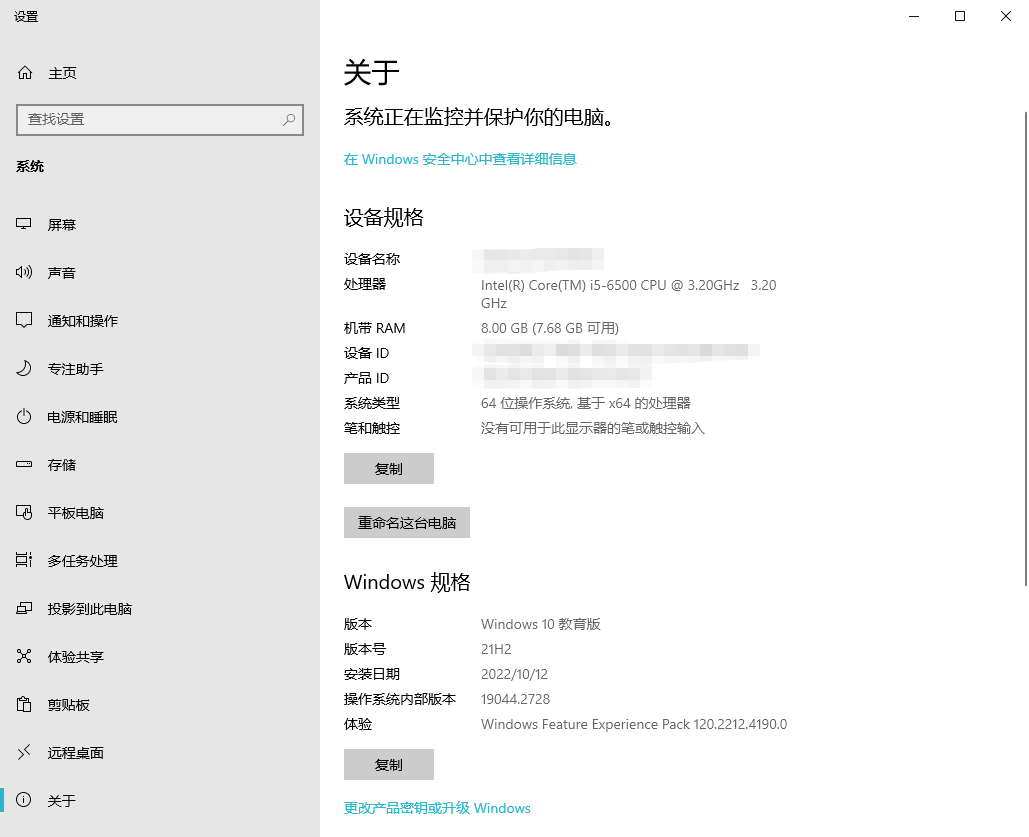Copy Windows specifications with lower 复制
The height and width of the screenshot is (837, 1029).
tap(388, 764)
